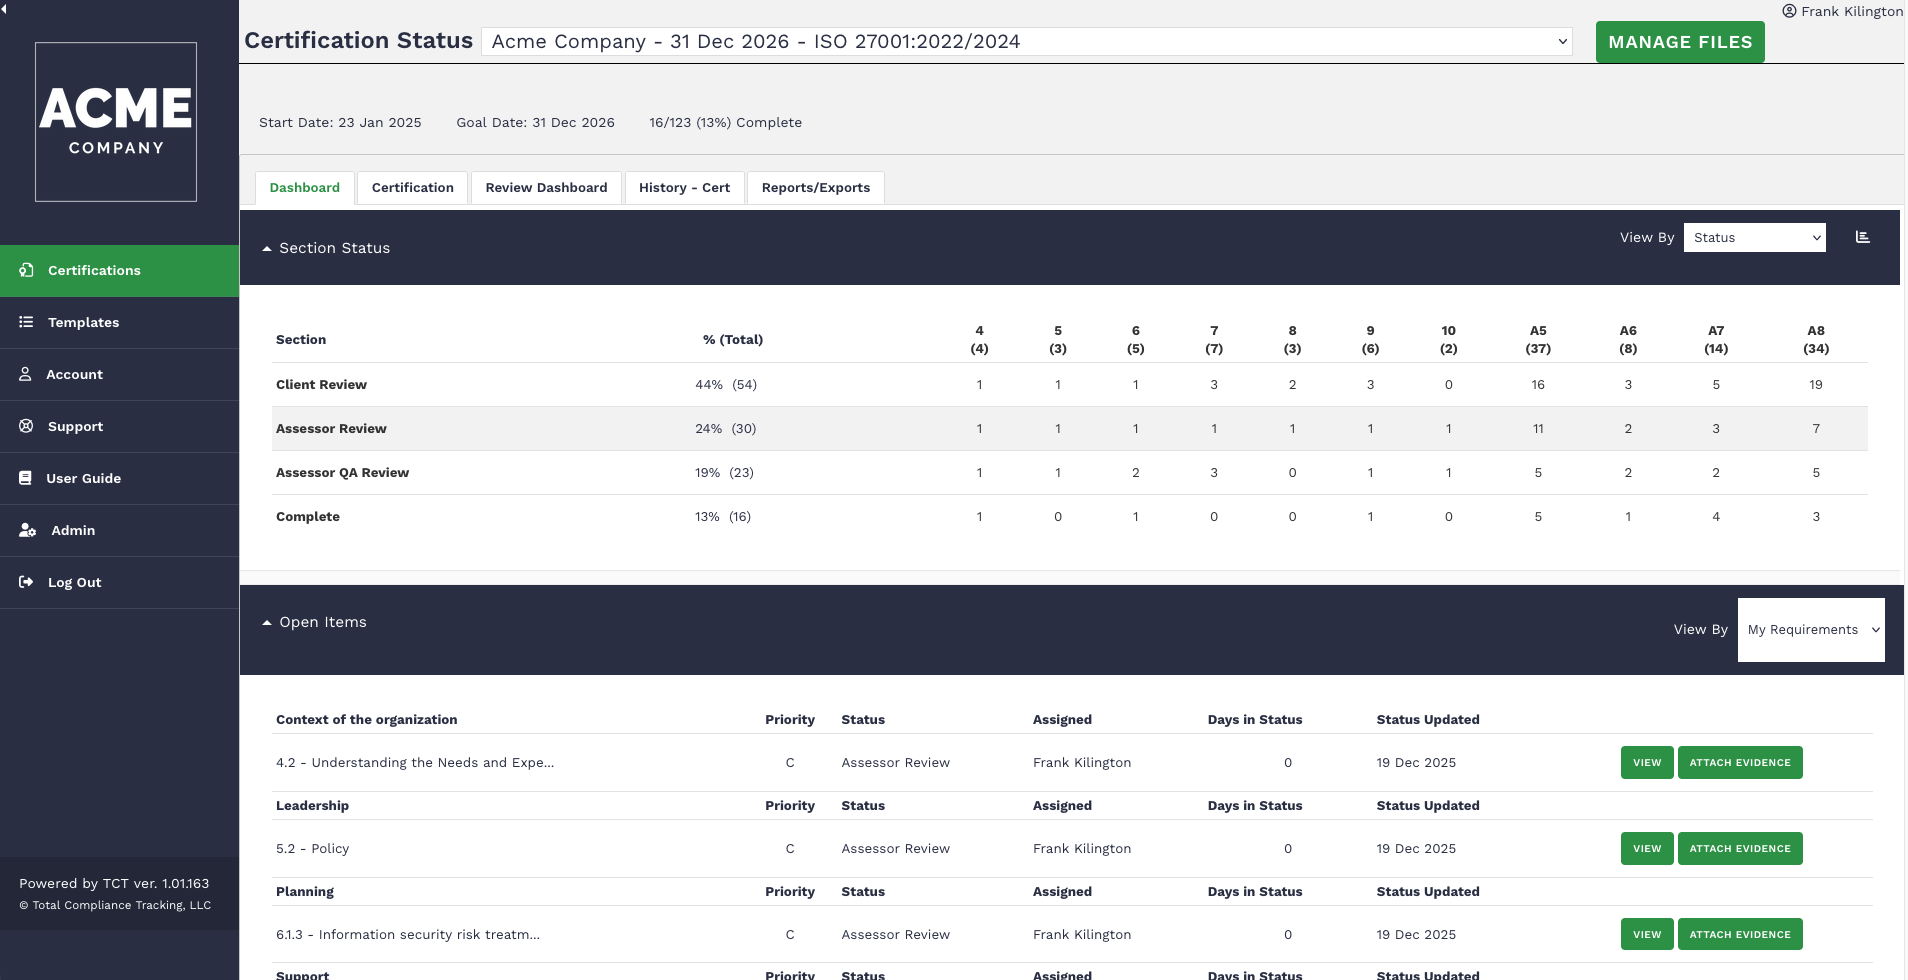Log Out using the sidebar icon

click(25, 582)
